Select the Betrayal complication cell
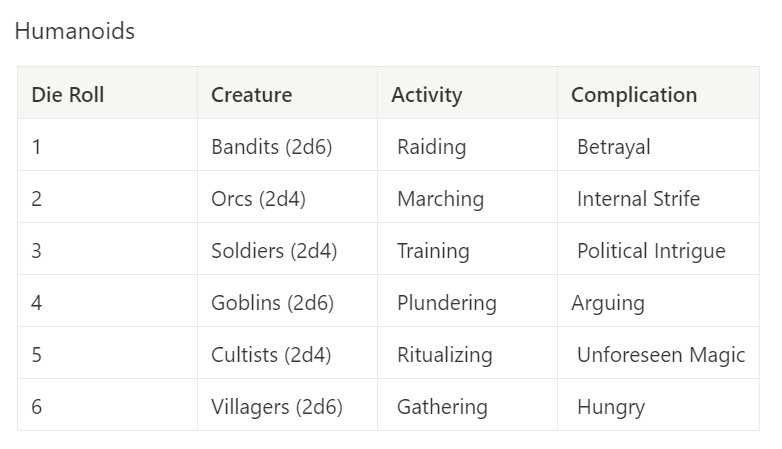The image size is (782, 449). [x=614, y=147]
